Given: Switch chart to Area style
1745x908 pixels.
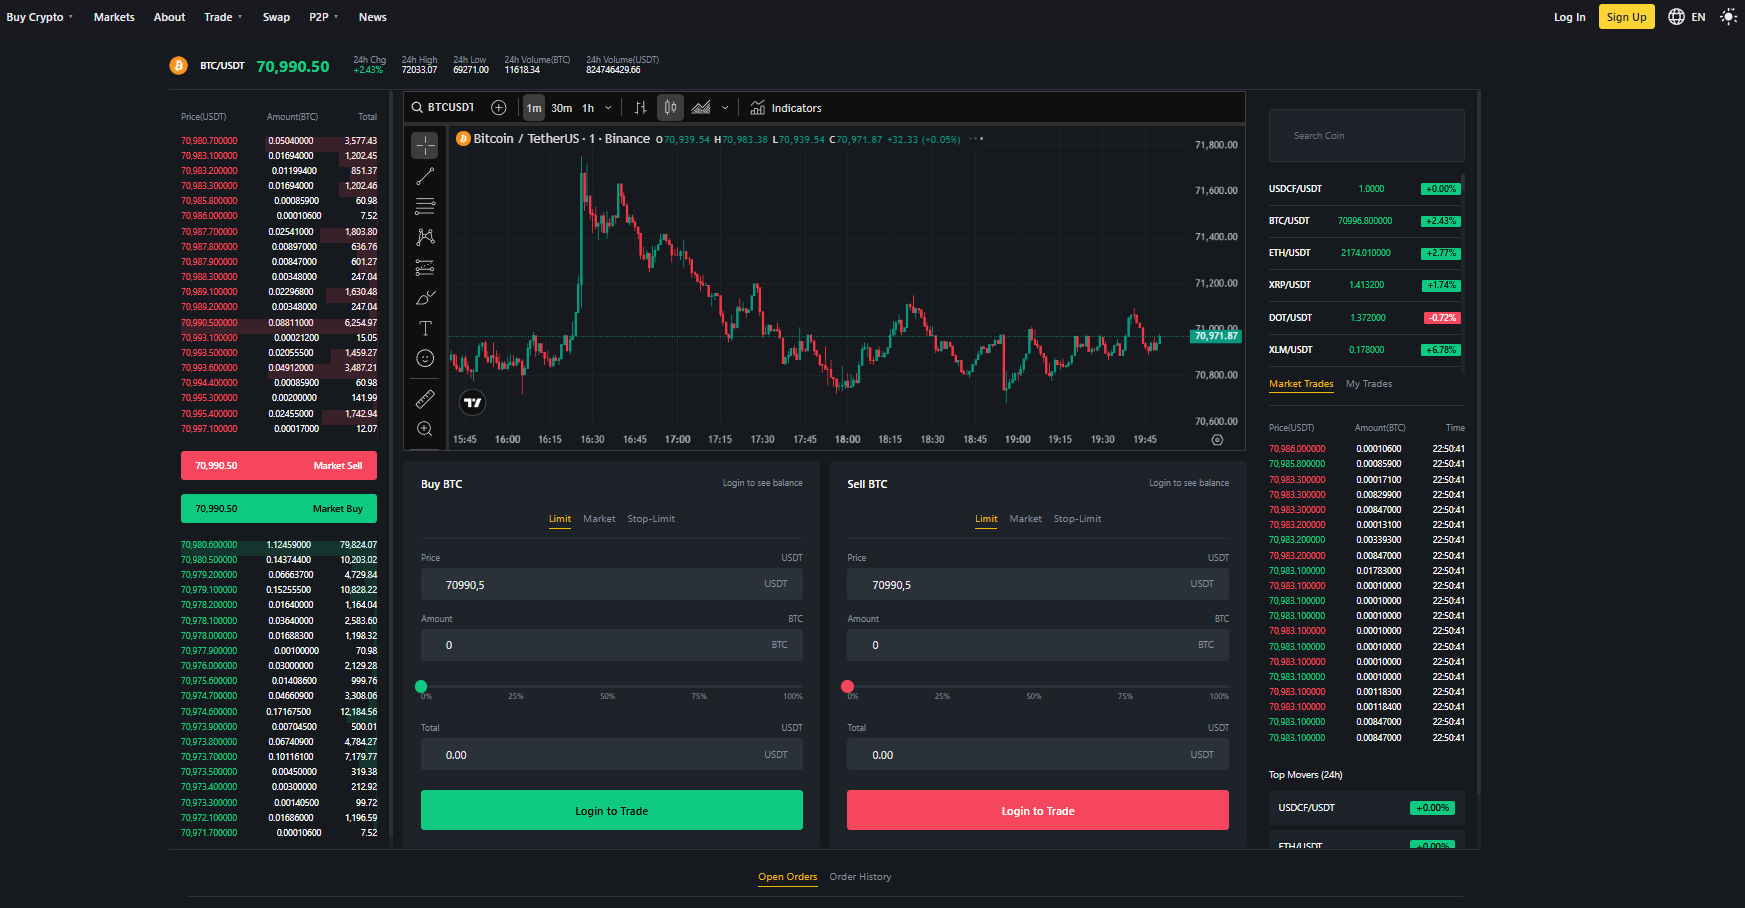Looking at the screenshot, I should (701, 108).
